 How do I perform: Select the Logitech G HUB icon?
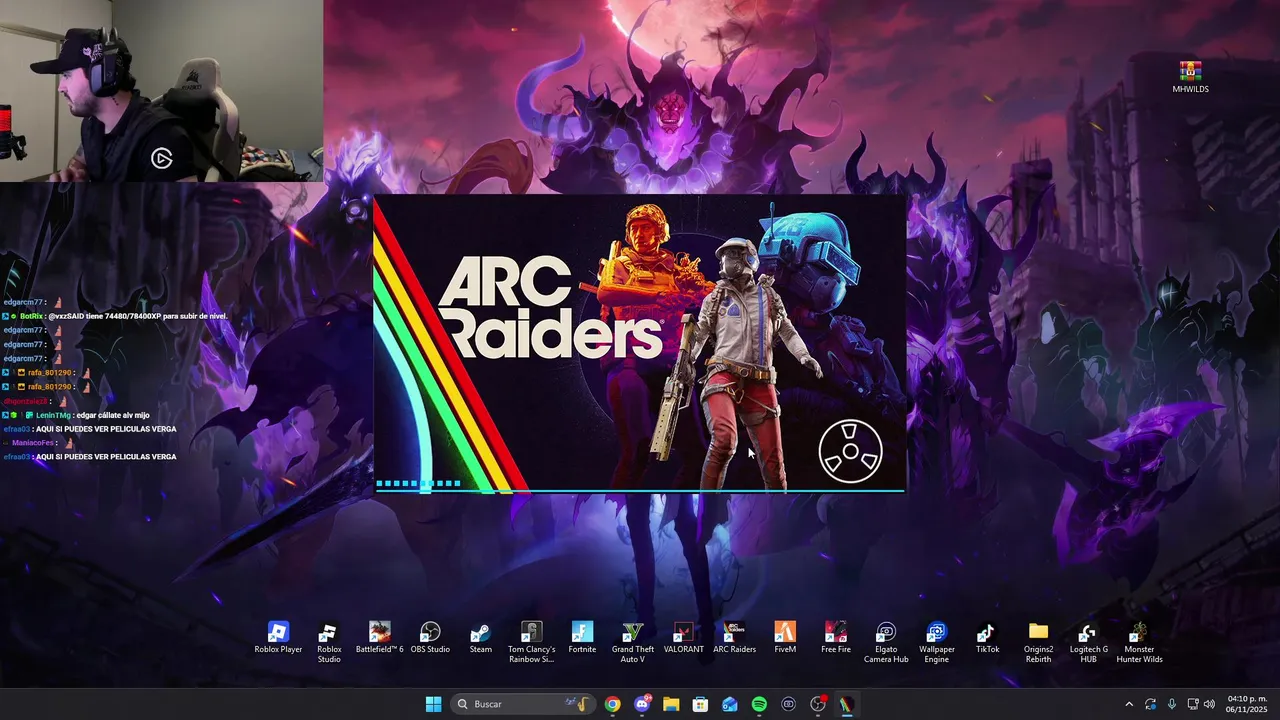[x=1088, y=642]
